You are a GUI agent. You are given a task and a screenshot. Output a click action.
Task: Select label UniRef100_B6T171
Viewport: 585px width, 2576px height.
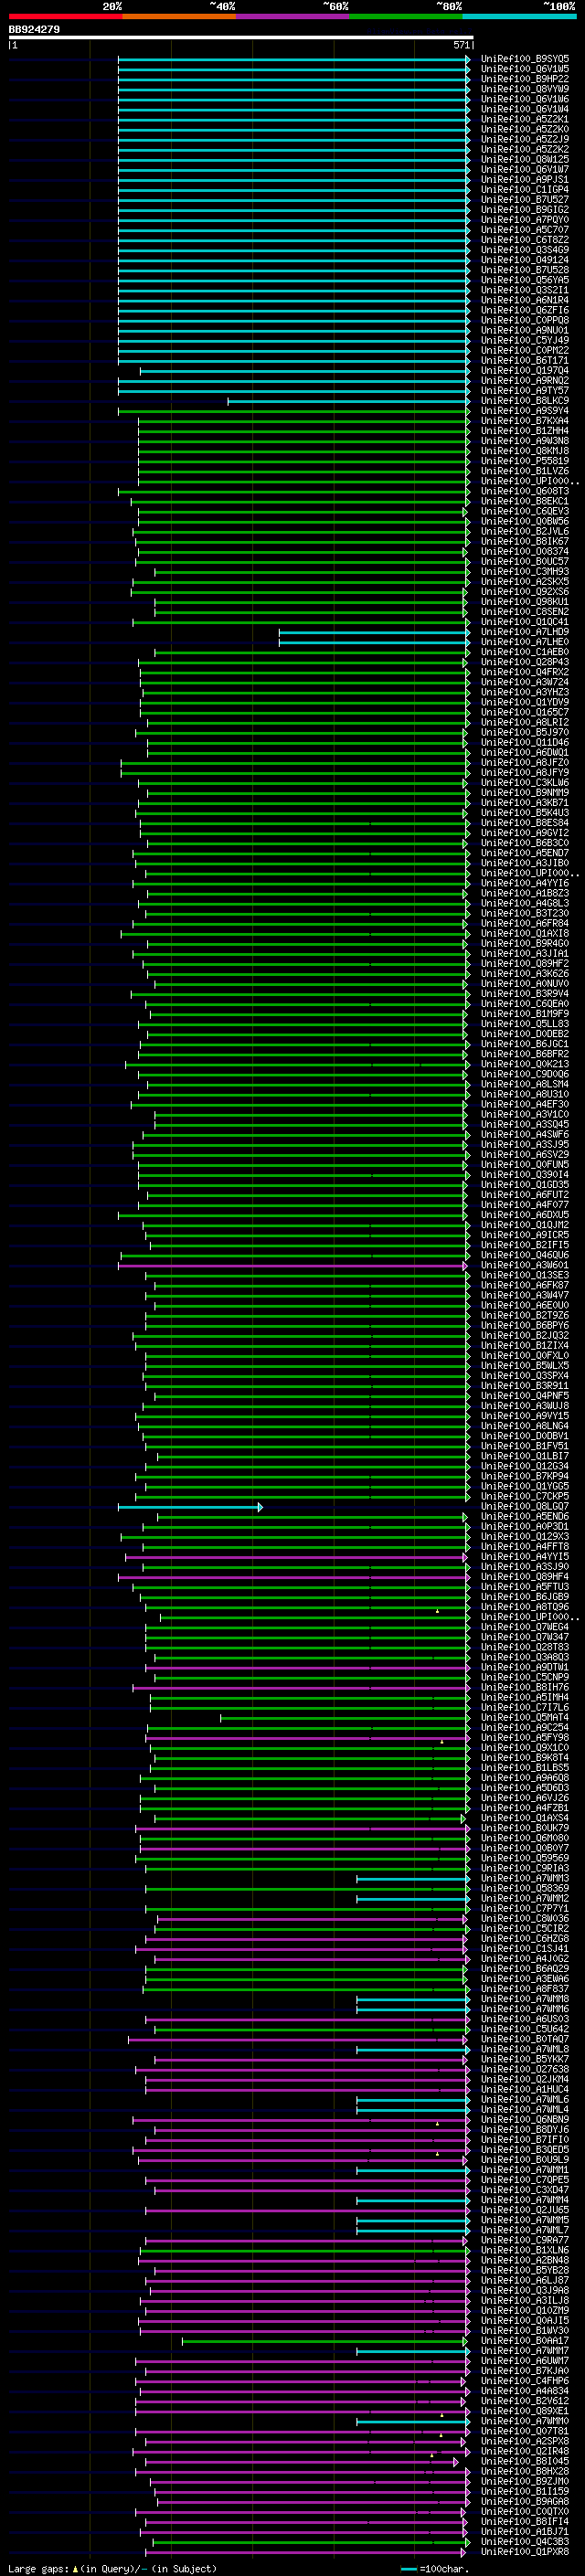(x=525, y=361)
